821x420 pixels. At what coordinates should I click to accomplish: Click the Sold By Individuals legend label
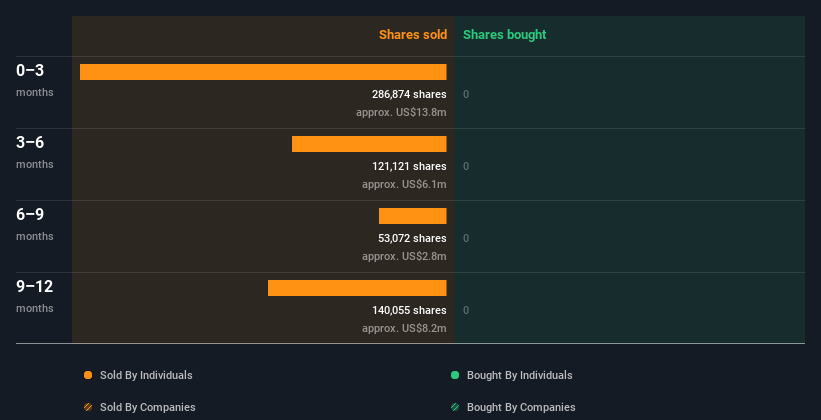click(x=146, y=375)
